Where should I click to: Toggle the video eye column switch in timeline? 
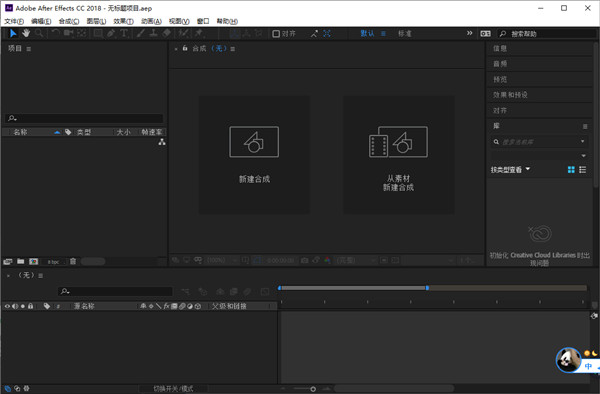pyautogui.click(x=7, y=306)
